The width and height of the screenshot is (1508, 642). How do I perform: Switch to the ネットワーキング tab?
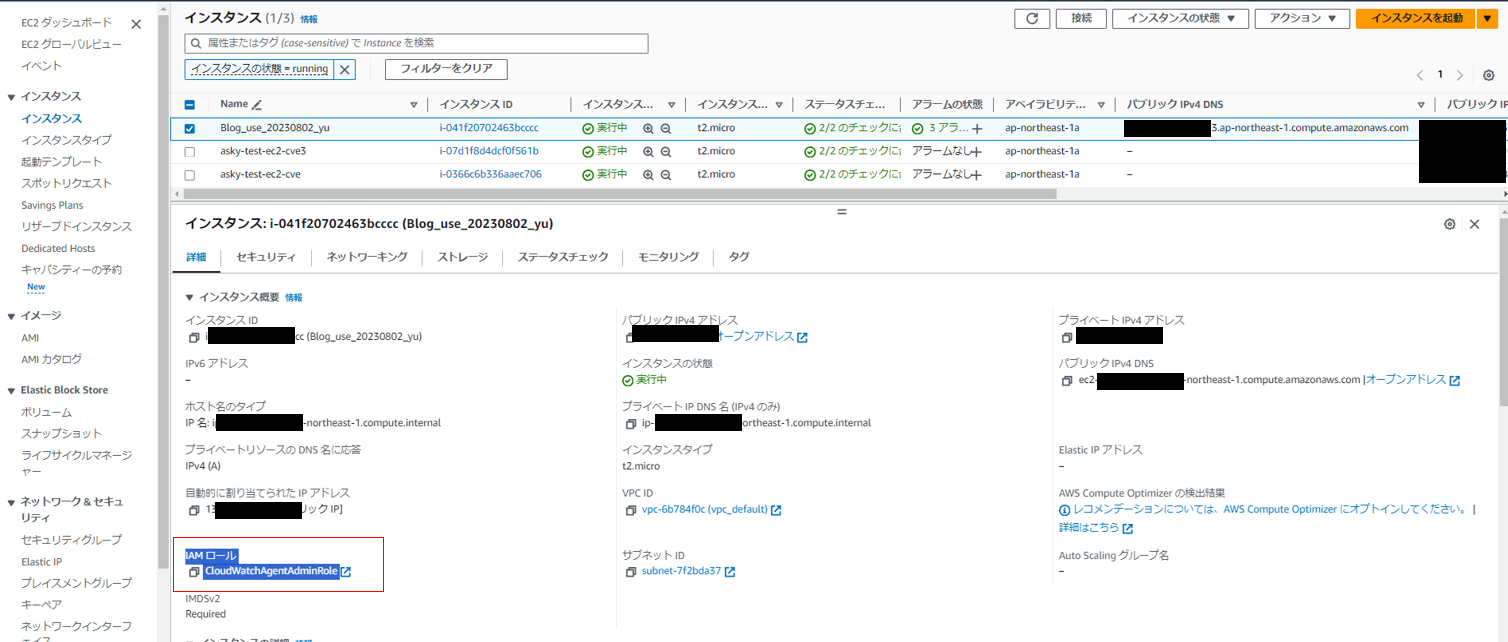pyautogui.click(x=367, y=257)
